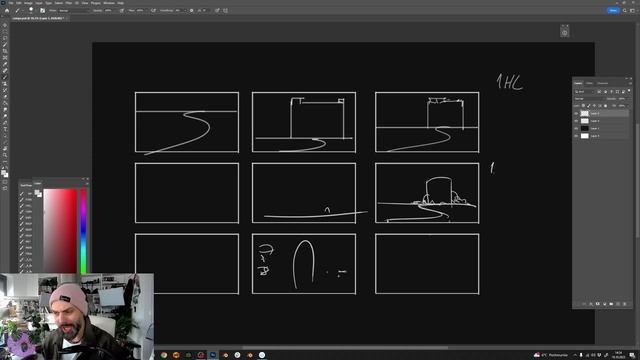This screenshot has height=360, width=640.
Task: Open the search icon at top right
Action: click(624, 10)
